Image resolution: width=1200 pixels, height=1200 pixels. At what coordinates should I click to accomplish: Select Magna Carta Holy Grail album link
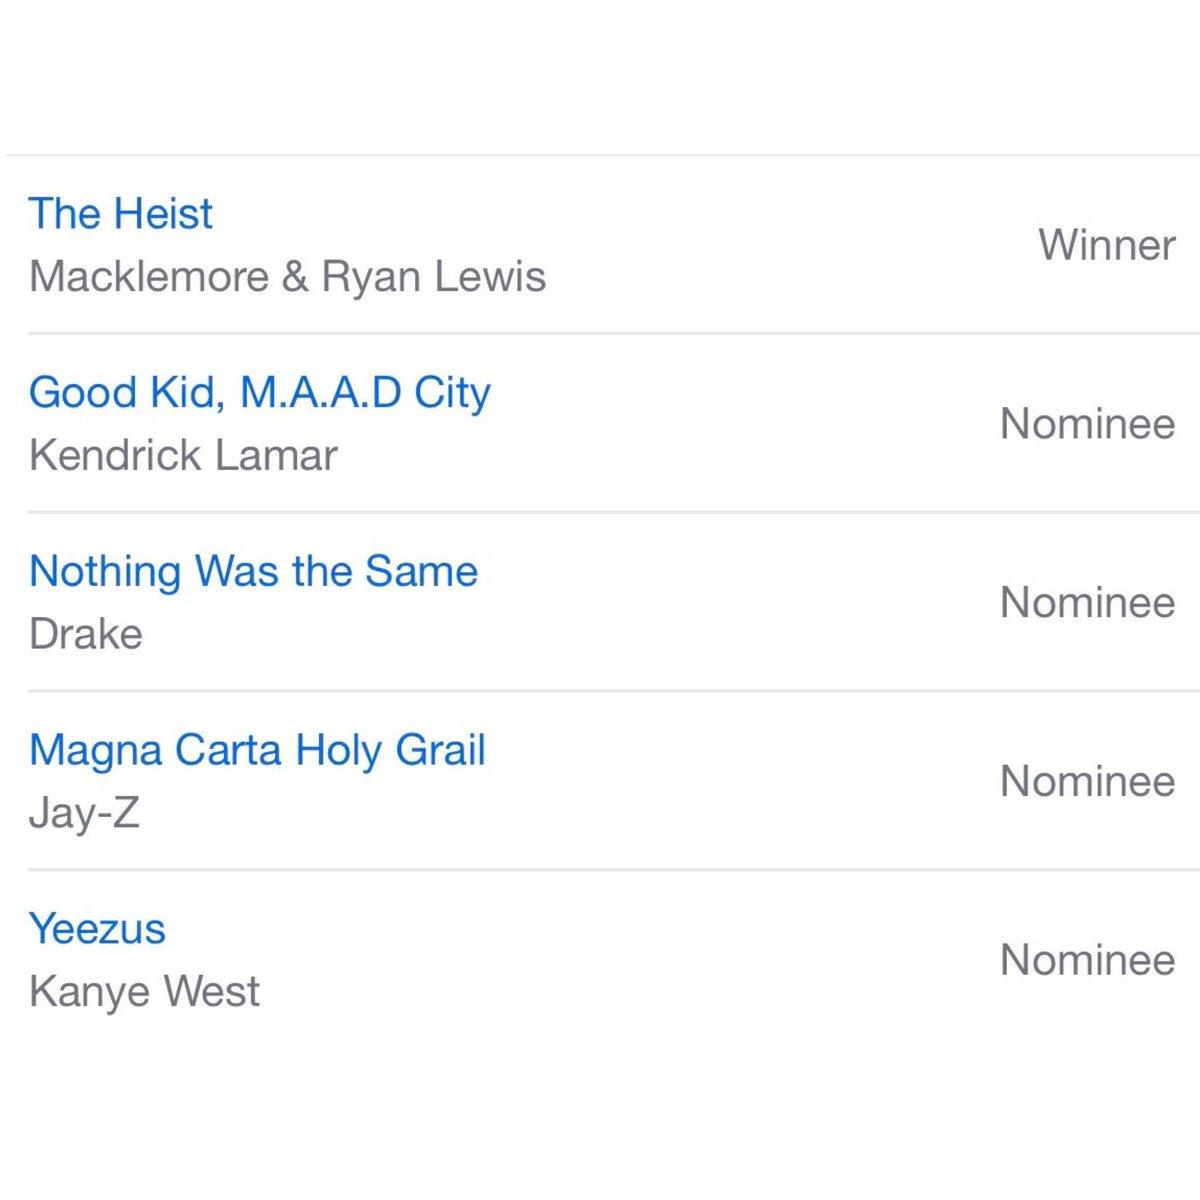[258, 750]
